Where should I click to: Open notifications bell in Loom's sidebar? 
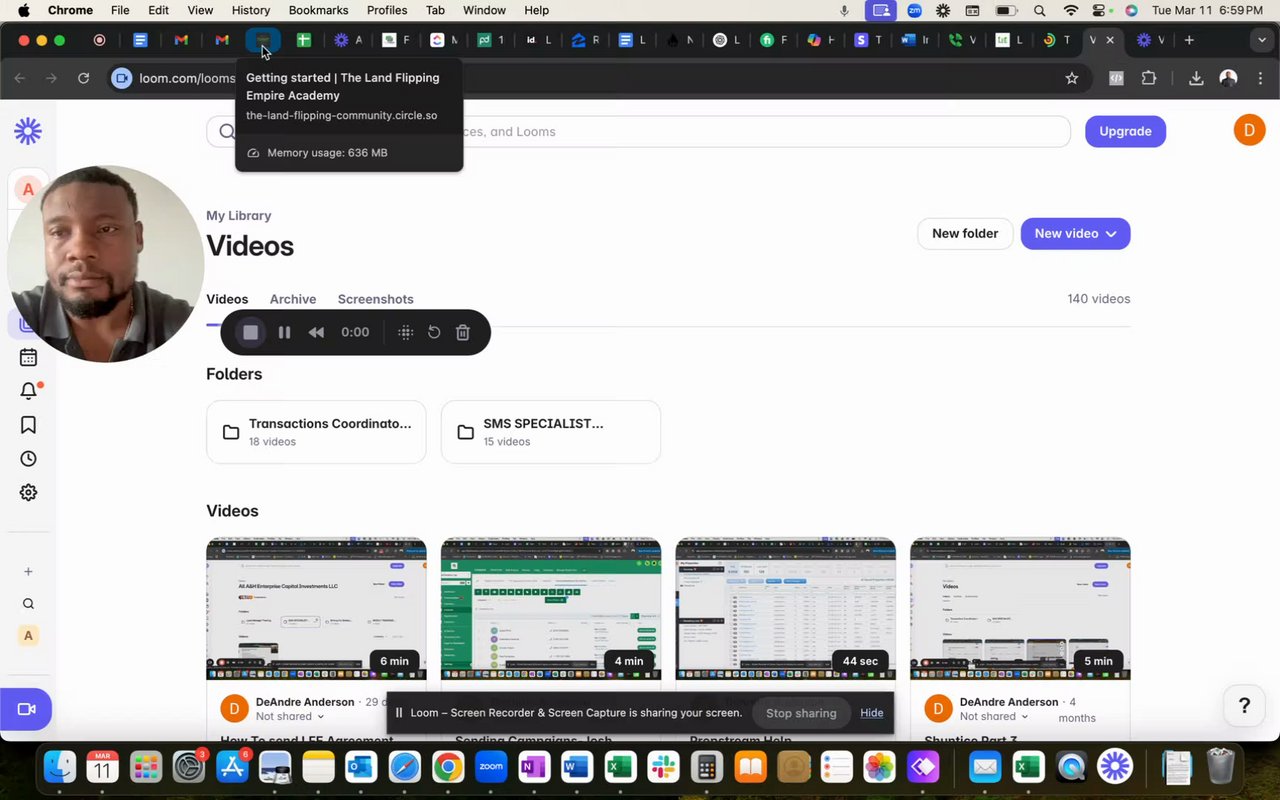pos(28,391)
